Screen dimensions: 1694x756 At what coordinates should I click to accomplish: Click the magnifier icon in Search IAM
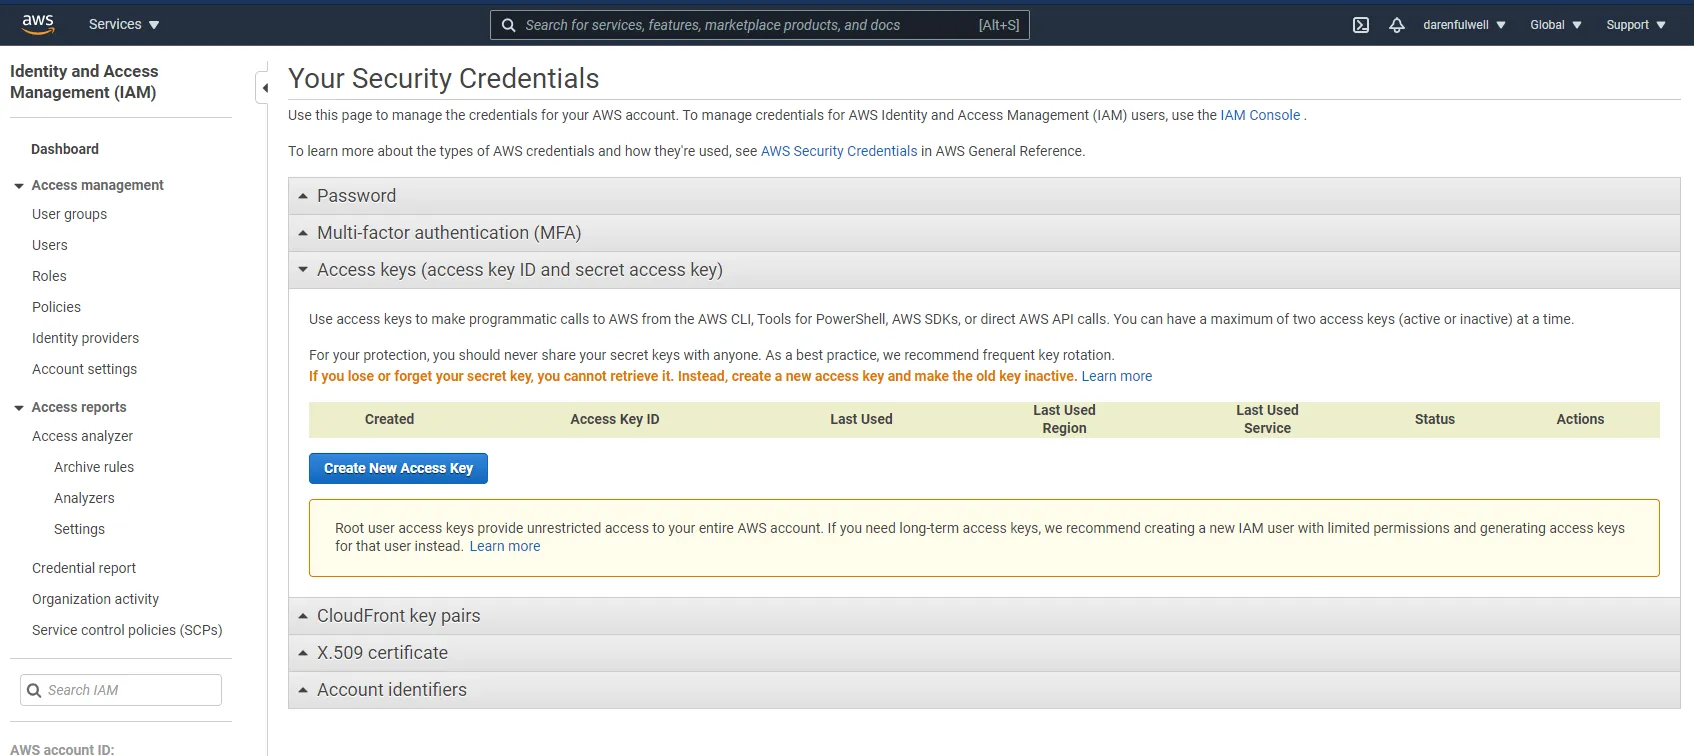point(34,690)
